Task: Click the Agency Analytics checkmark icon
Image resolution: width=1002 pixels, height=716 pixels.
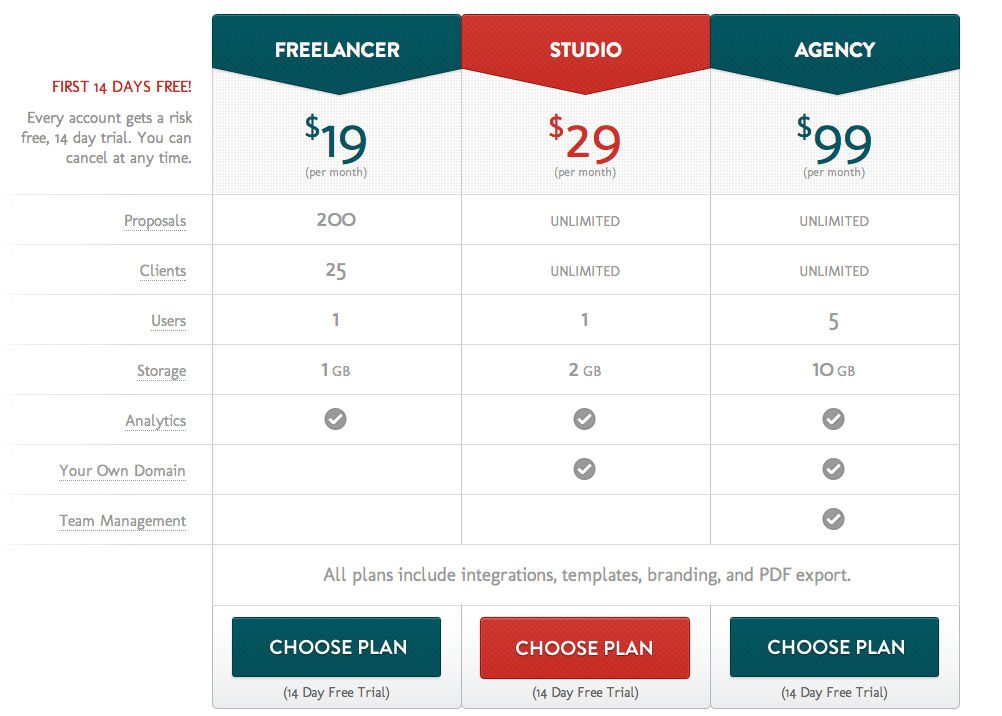Action: click(833, 419)
